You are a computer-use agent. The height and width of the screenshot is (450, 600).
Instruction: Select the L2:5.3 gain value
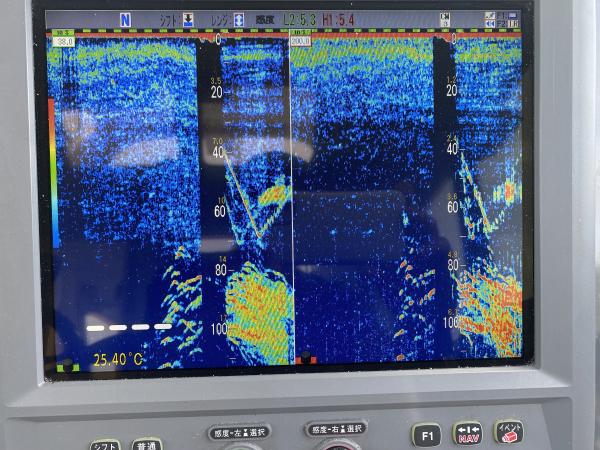click(x=300, y=20)
